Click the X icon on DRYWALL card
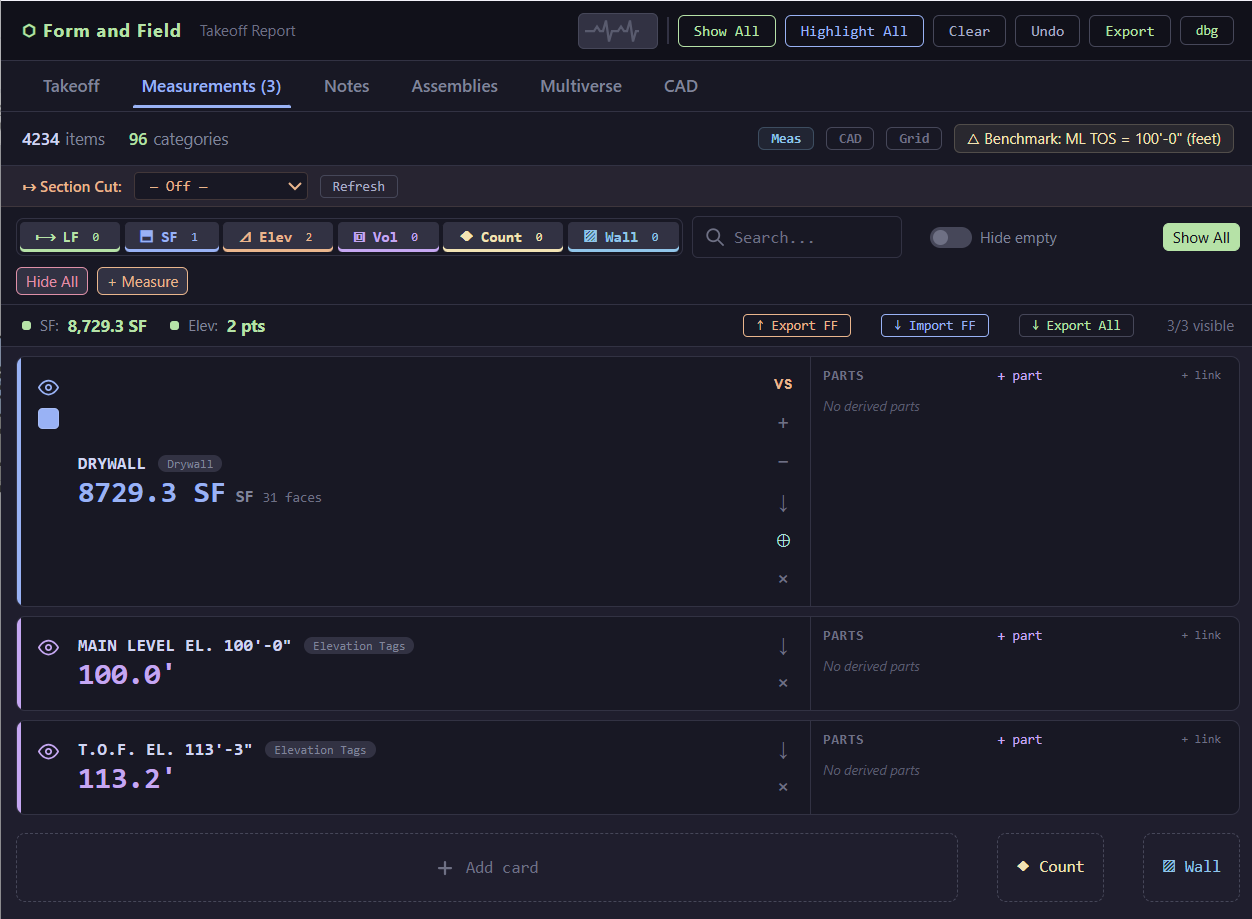Image resolution: width=1252 pixels, height=919 pixels. pyautogui.click(x=783, y=579)
